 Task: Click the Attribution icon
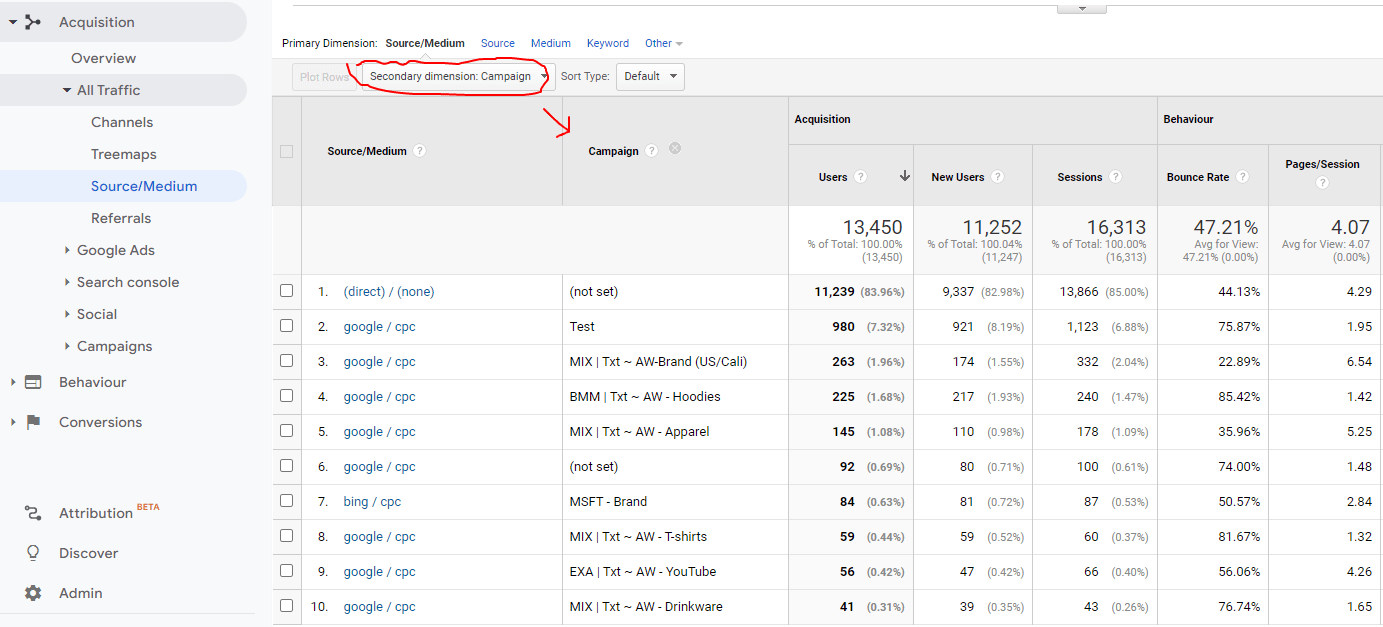coord(33,513)
